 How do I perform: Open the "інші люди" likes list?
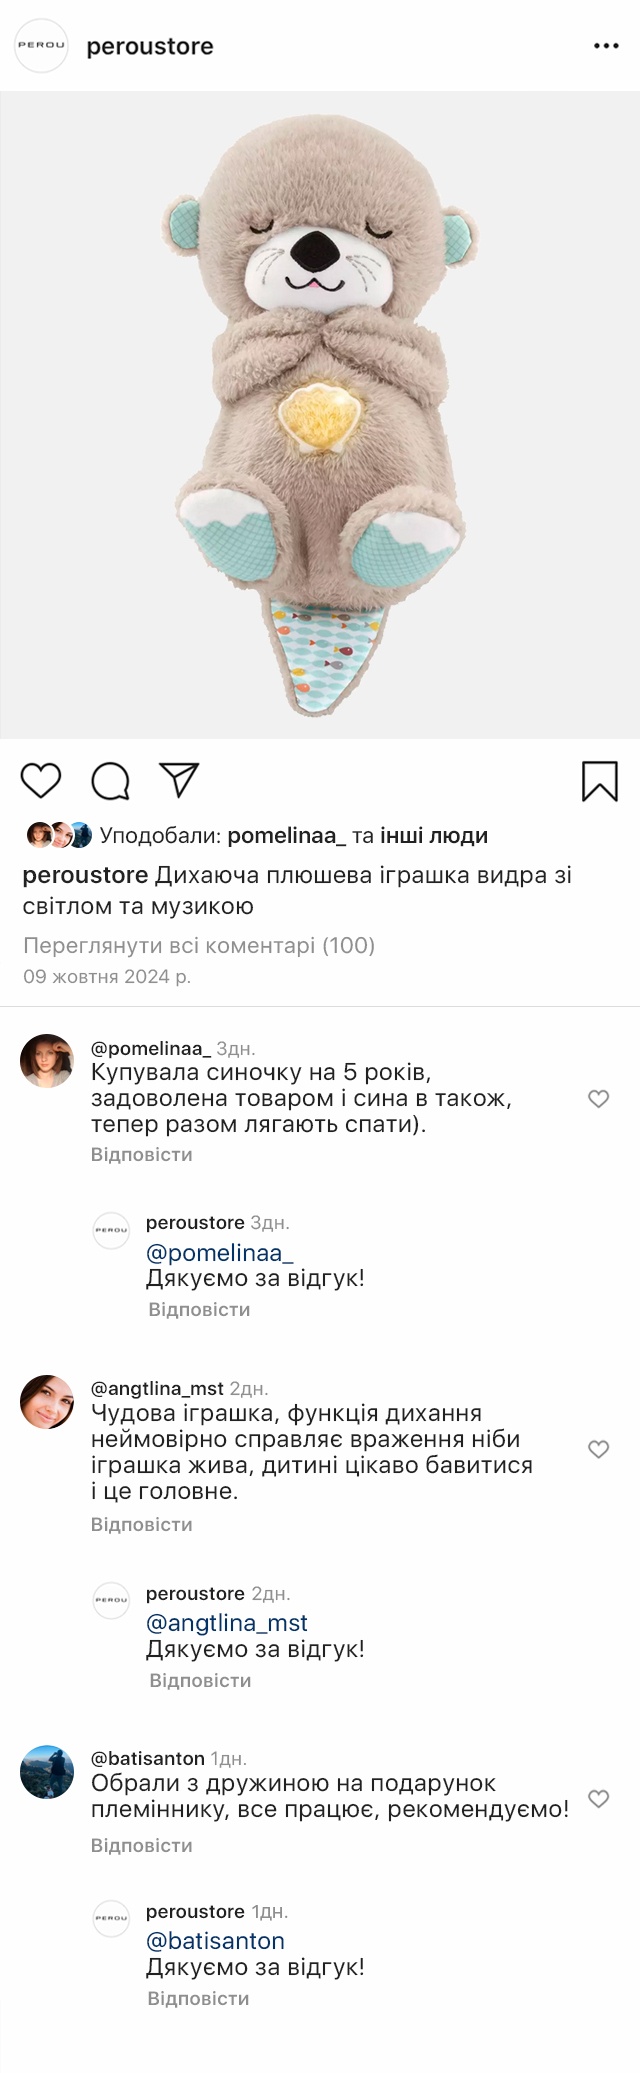pos(434,835)
